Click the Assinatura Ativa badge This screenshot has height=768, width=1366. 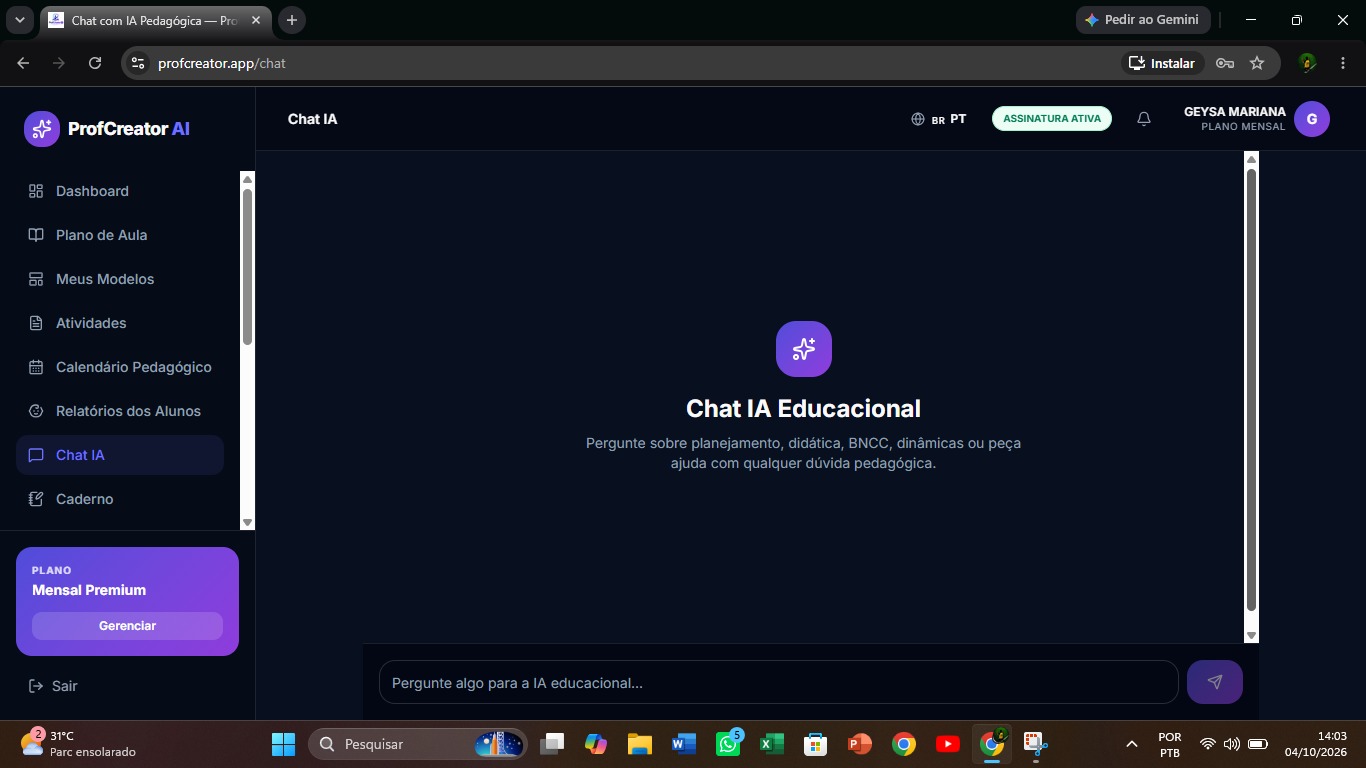[1052, 118]
